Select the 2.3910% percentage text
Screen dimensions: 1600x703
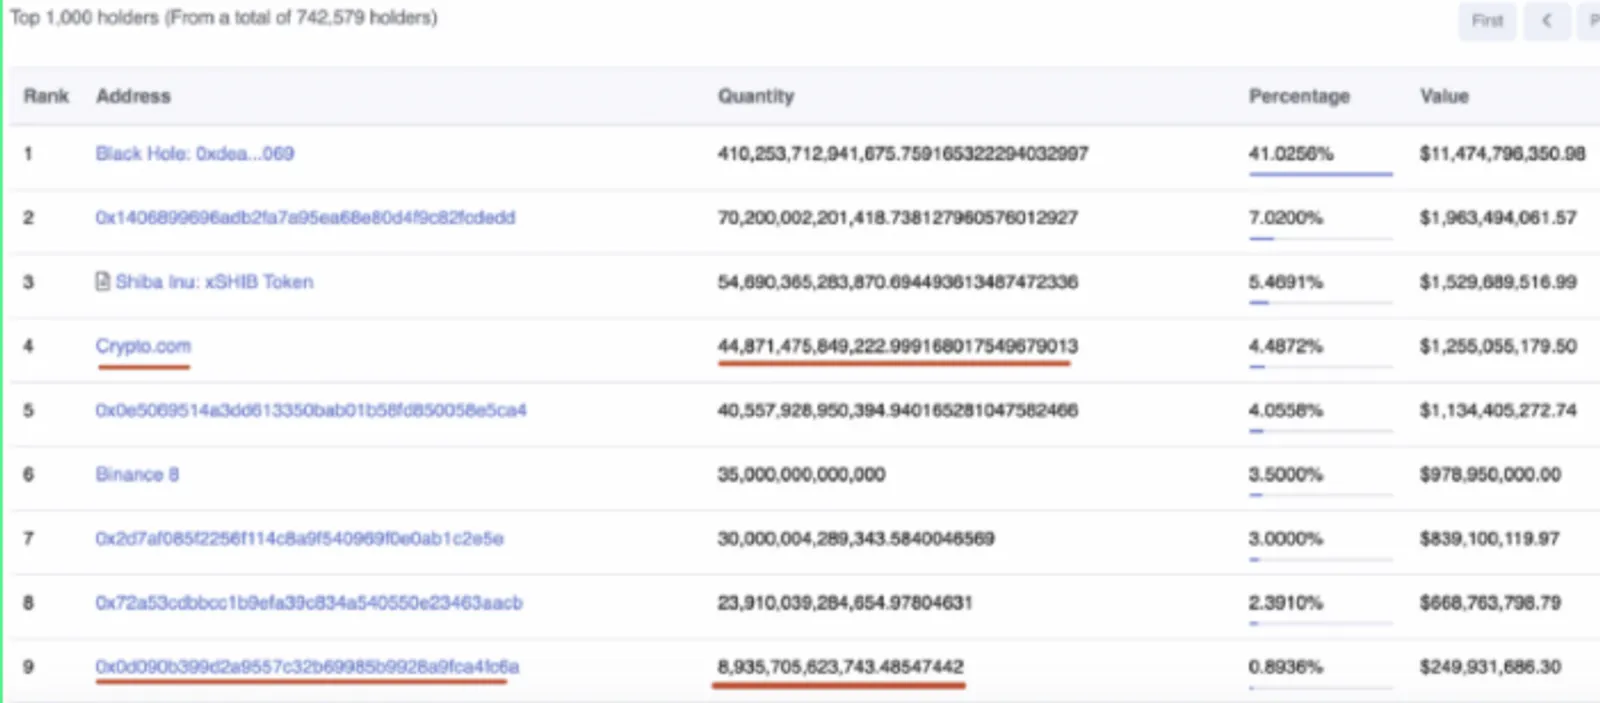click(1285, 602)
